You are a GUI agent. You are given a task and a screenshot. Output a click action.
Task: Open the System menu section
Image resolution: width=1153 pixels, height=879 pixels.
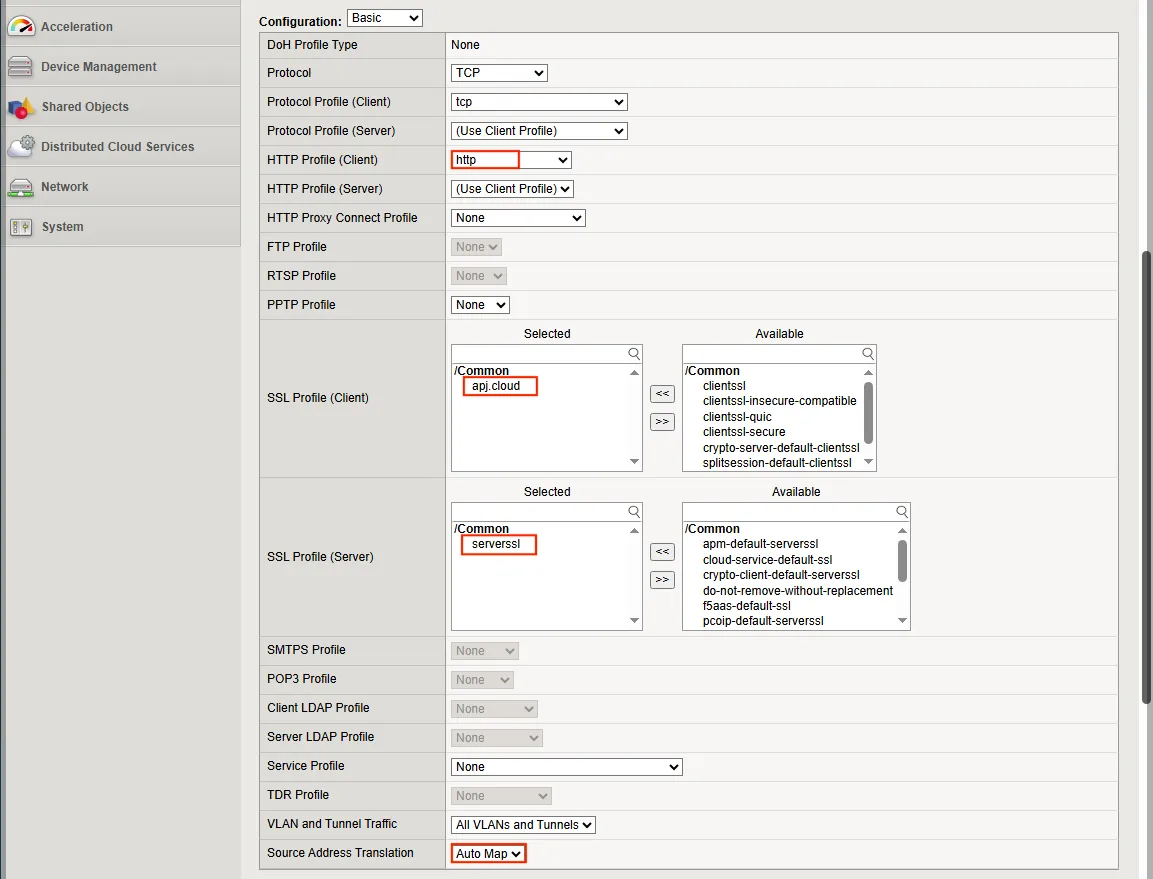tap(62, 227)
